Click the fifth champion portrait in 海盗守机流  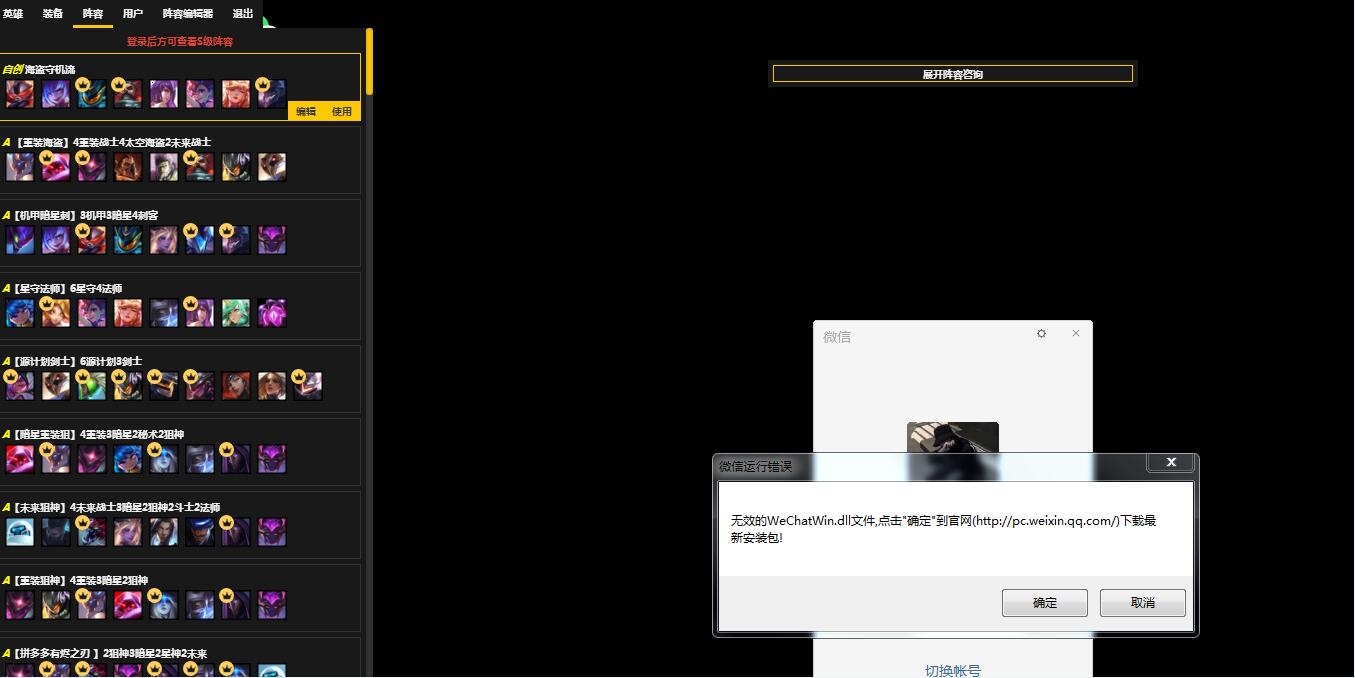point(164,94)
